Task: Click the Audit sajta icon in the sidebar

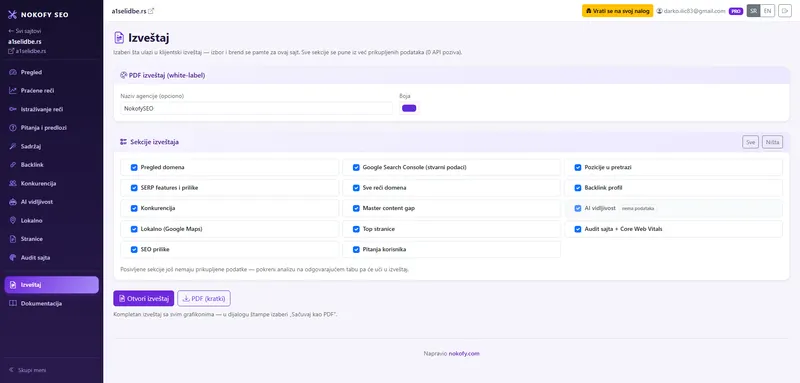Action: (13, 258)
